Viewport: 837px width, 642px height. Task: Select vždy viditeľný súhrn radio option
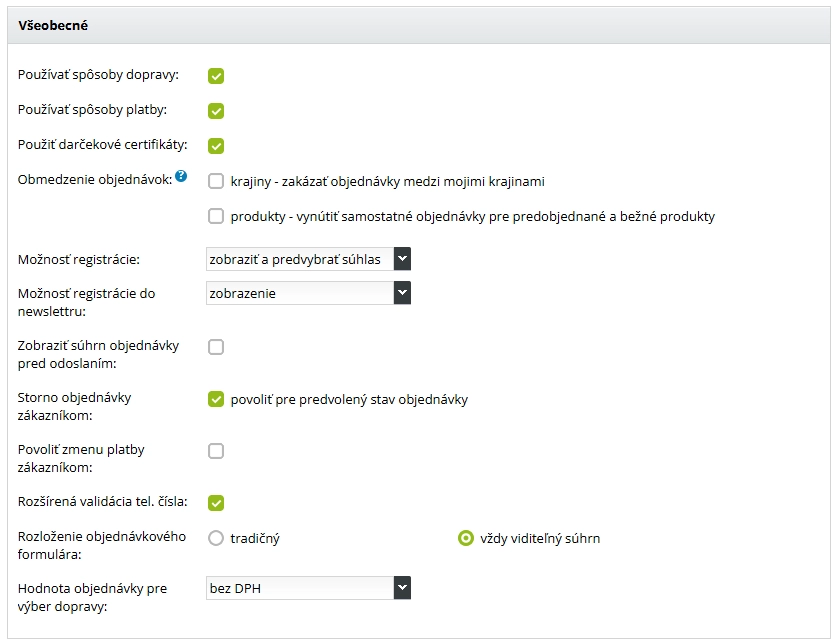[465, 538]
